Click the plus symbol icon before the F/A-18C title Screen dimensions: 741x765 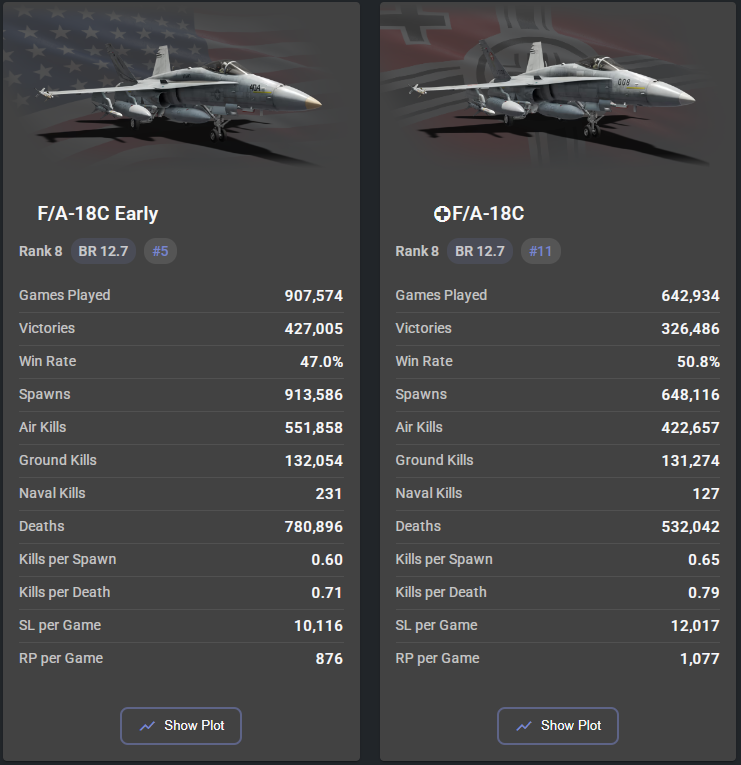pyautogui.click(x=442, y=214)
